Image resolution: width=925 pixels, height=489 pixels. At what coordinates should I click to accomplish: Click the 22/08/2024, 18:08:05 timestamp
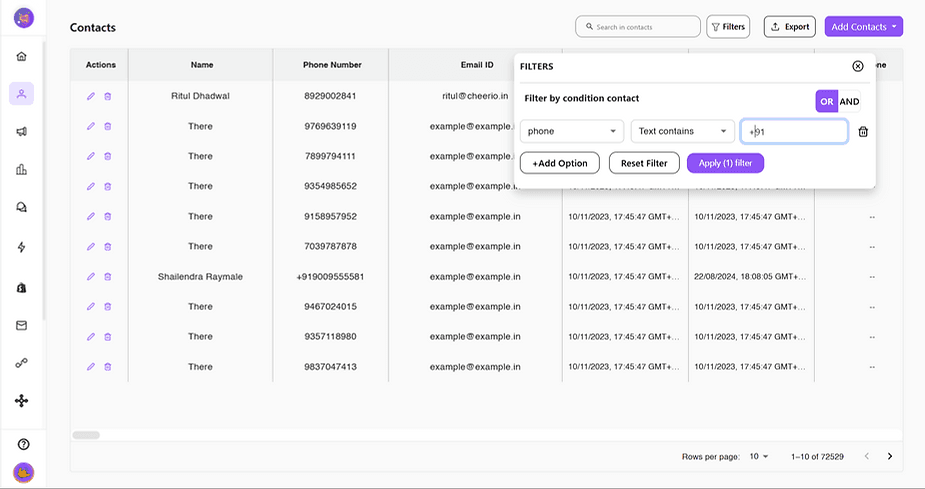tap(750, 277)
